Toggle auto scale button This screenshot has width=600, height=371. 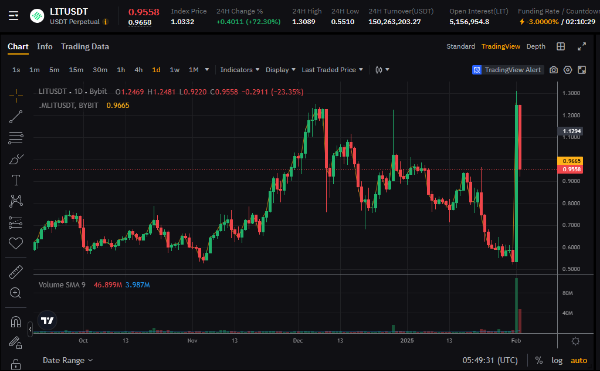(579, 360)
